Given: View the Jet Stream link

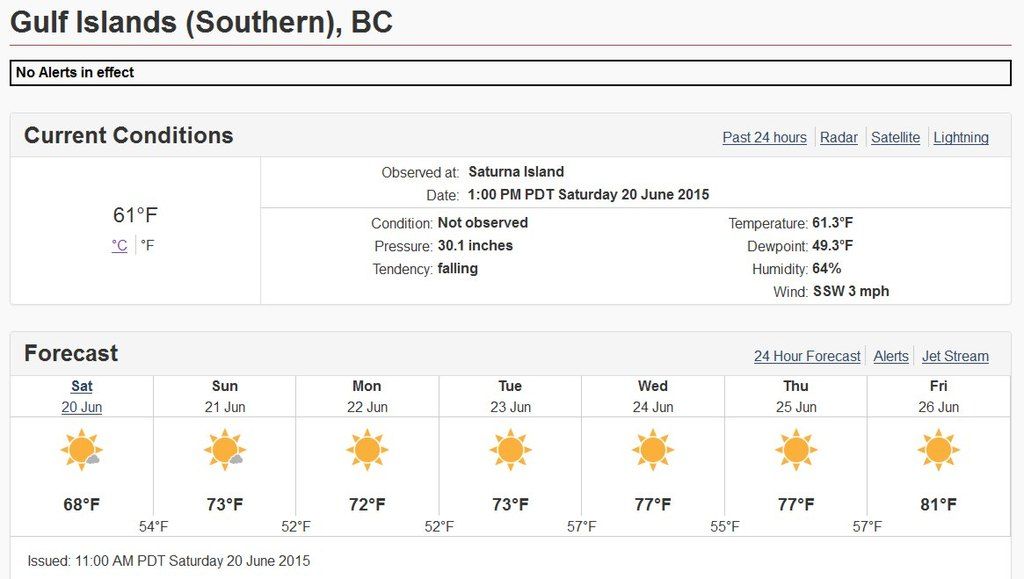Looking at the screenshot, I should coord(955,356).
